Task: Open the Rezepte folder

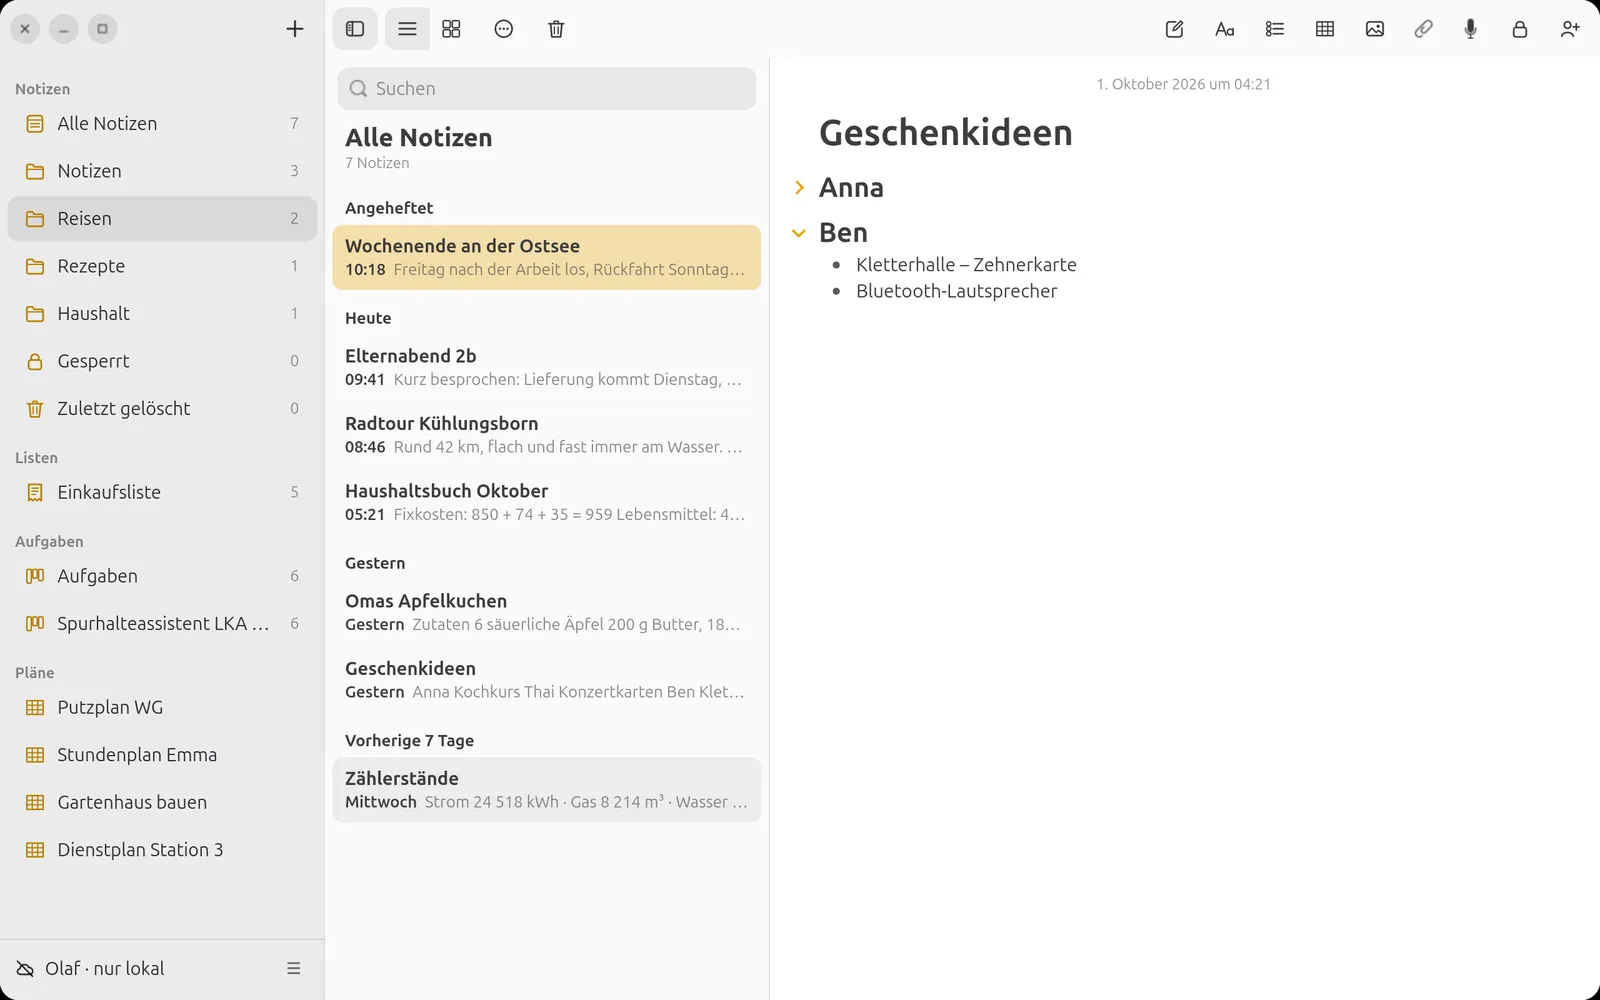Action: point(162,266)
